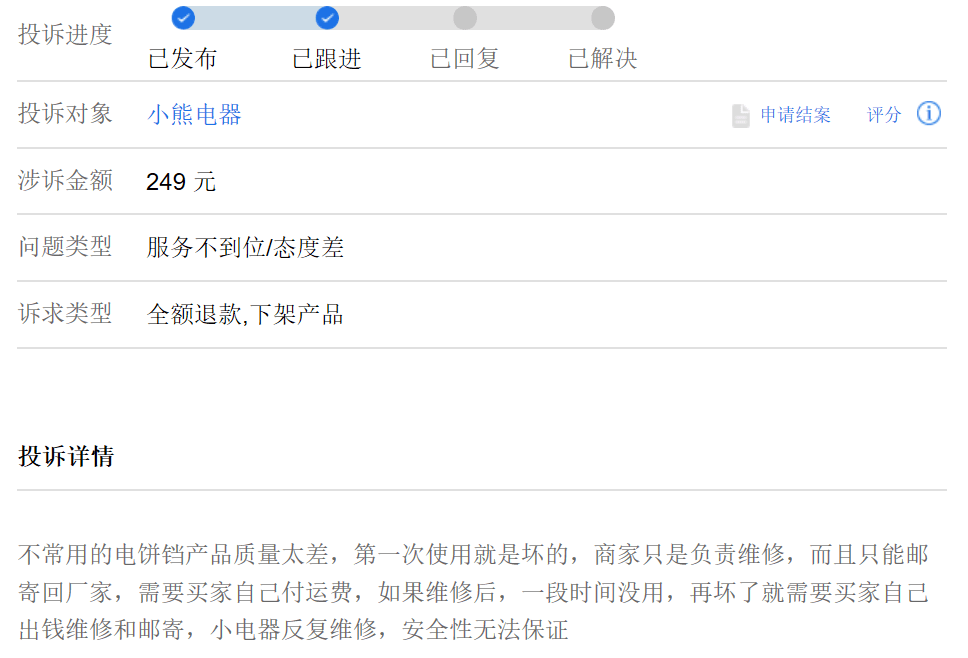The width and height of the screenshot is (968, 658).
Task: Click the 投诉对象 field label
Action: click(x=66, y=113)
